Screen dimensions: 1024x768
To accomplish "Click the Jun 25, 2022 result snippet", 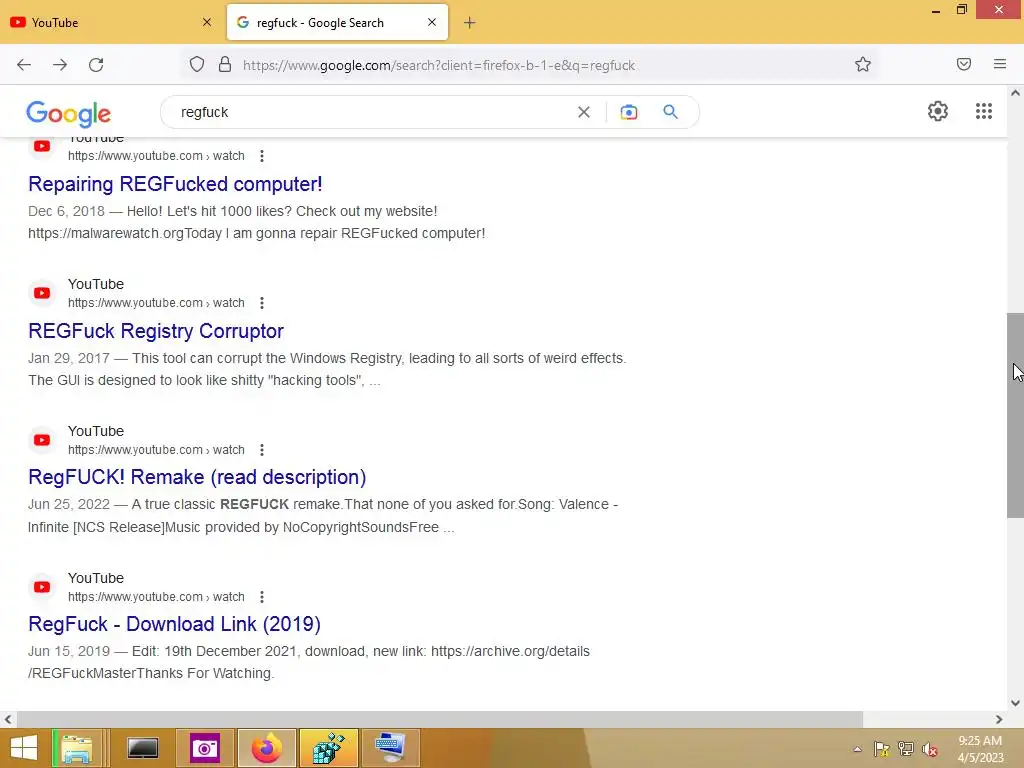I will (323, 516).
